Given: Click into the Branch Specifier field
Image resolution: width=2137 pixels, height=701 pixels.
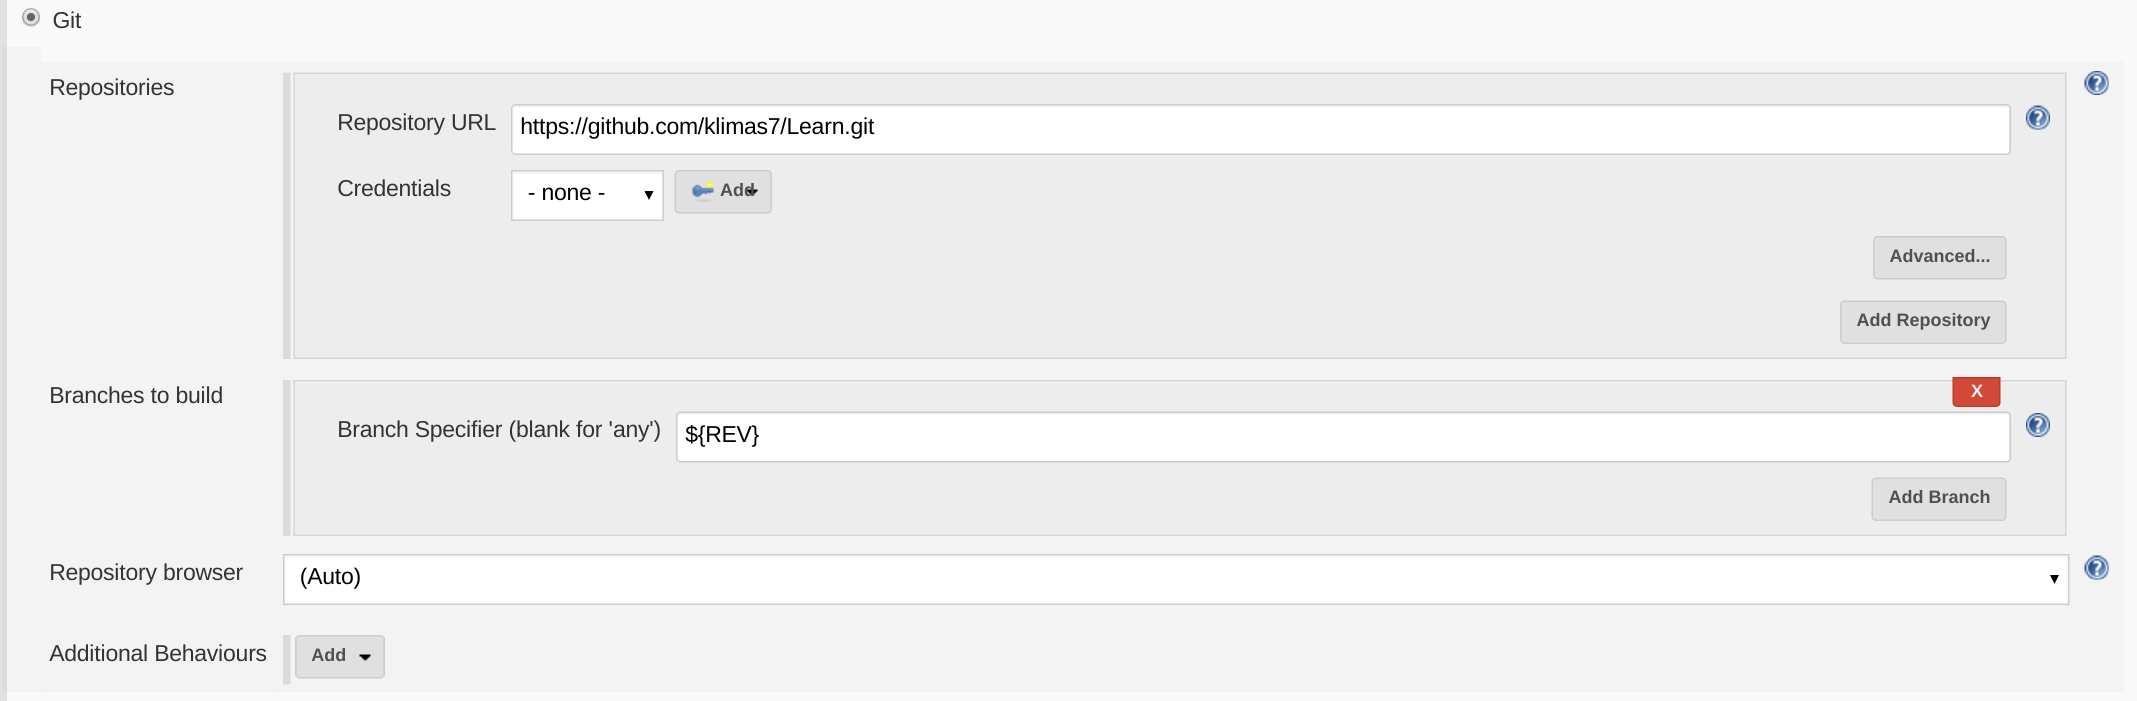Looking at the screenshot, I should (1342, 437).
